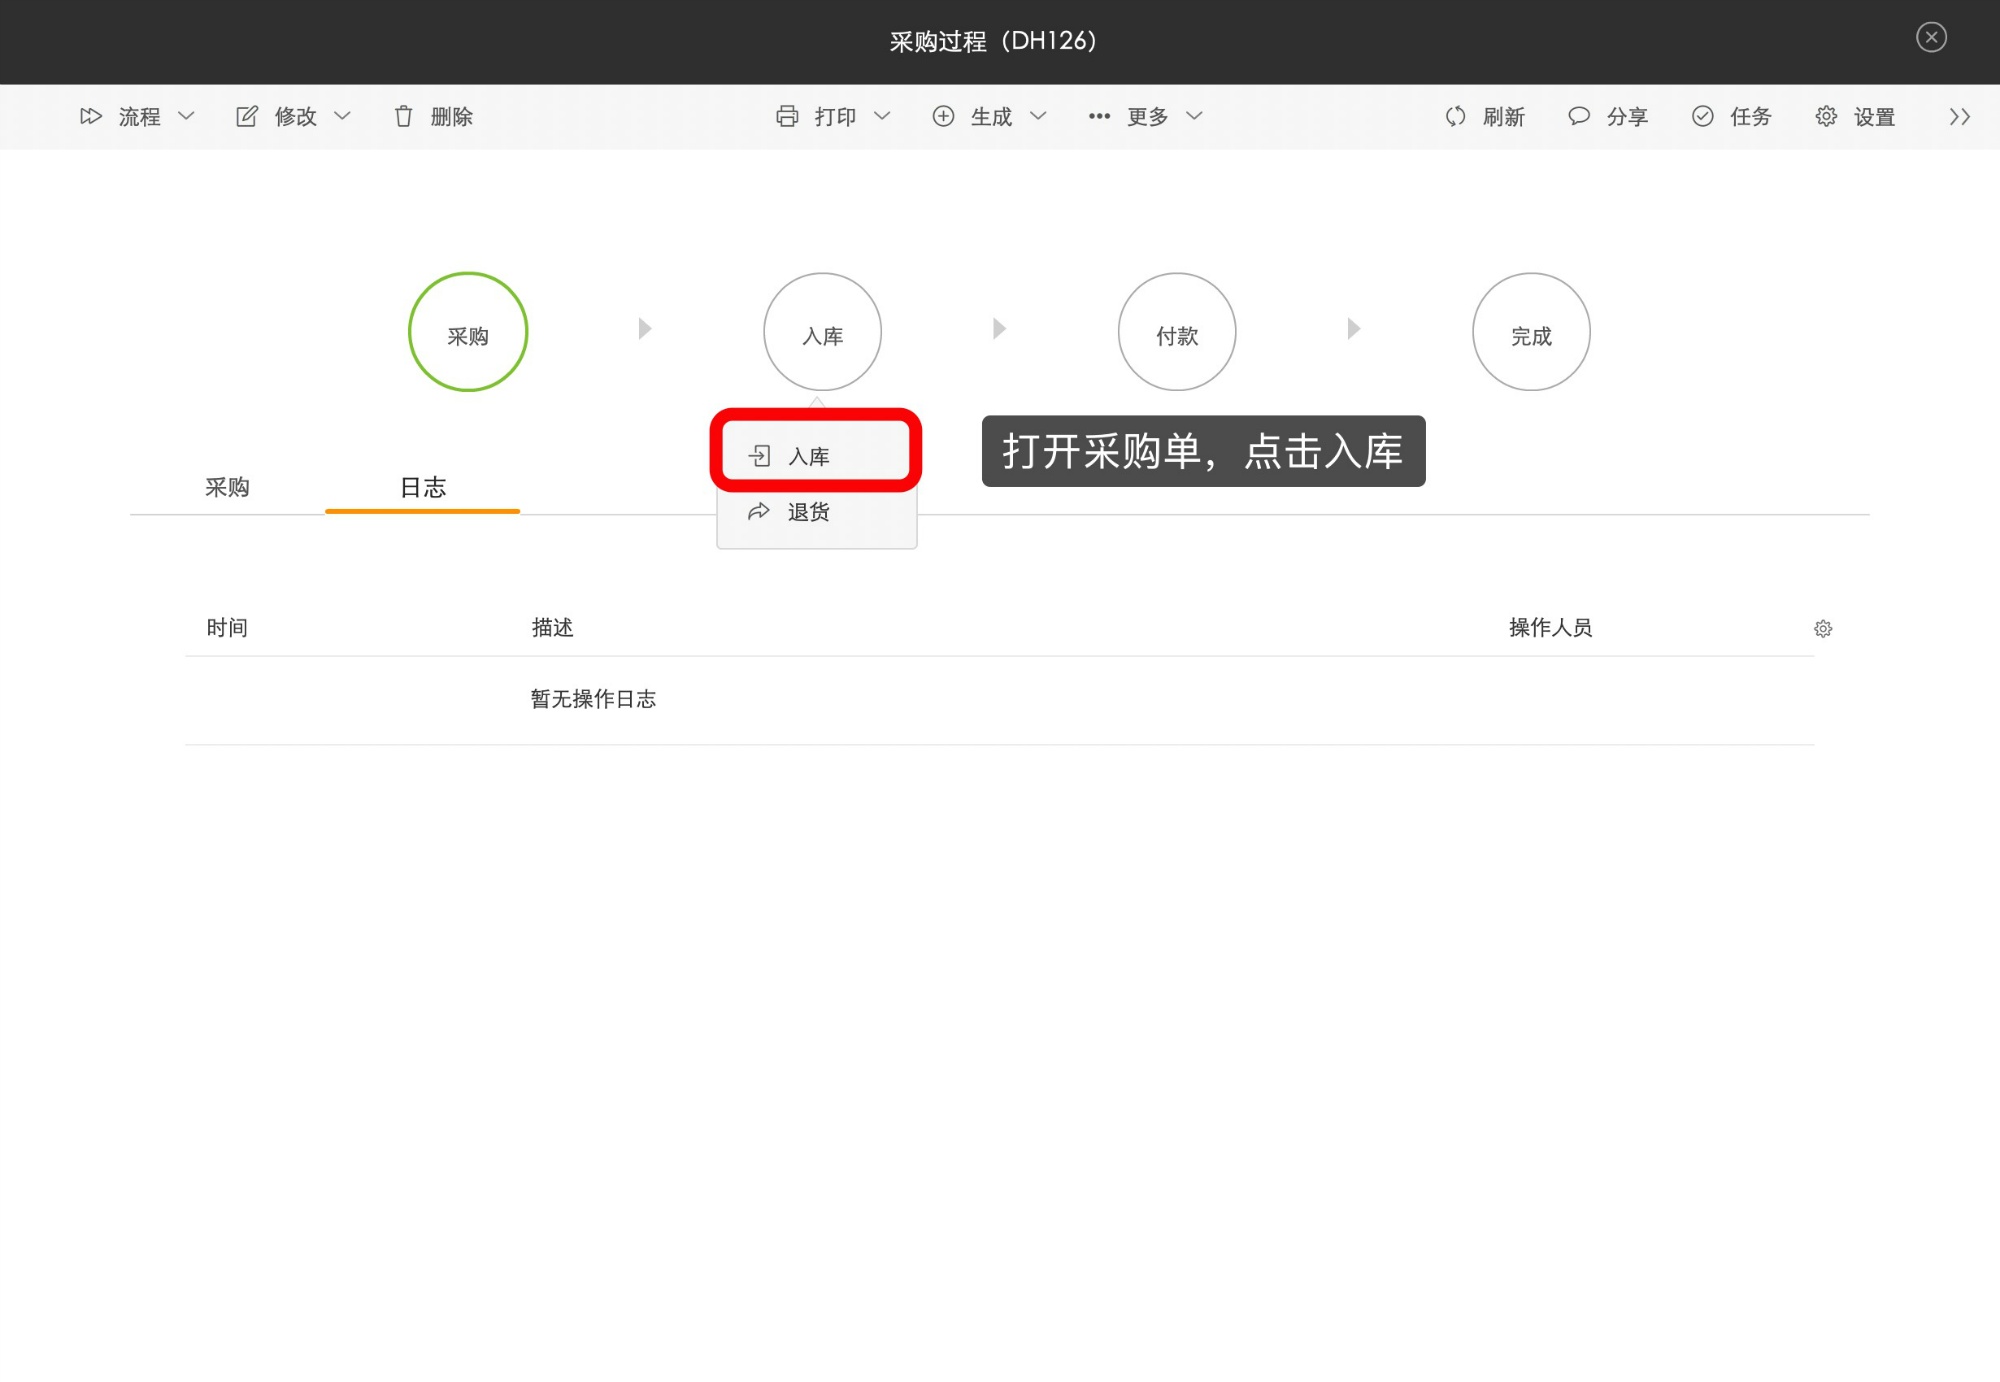The image size is (2000, 1382).
Task: Click the 任务 button label
Action: pyautogui.click(x=1751, y=117)
